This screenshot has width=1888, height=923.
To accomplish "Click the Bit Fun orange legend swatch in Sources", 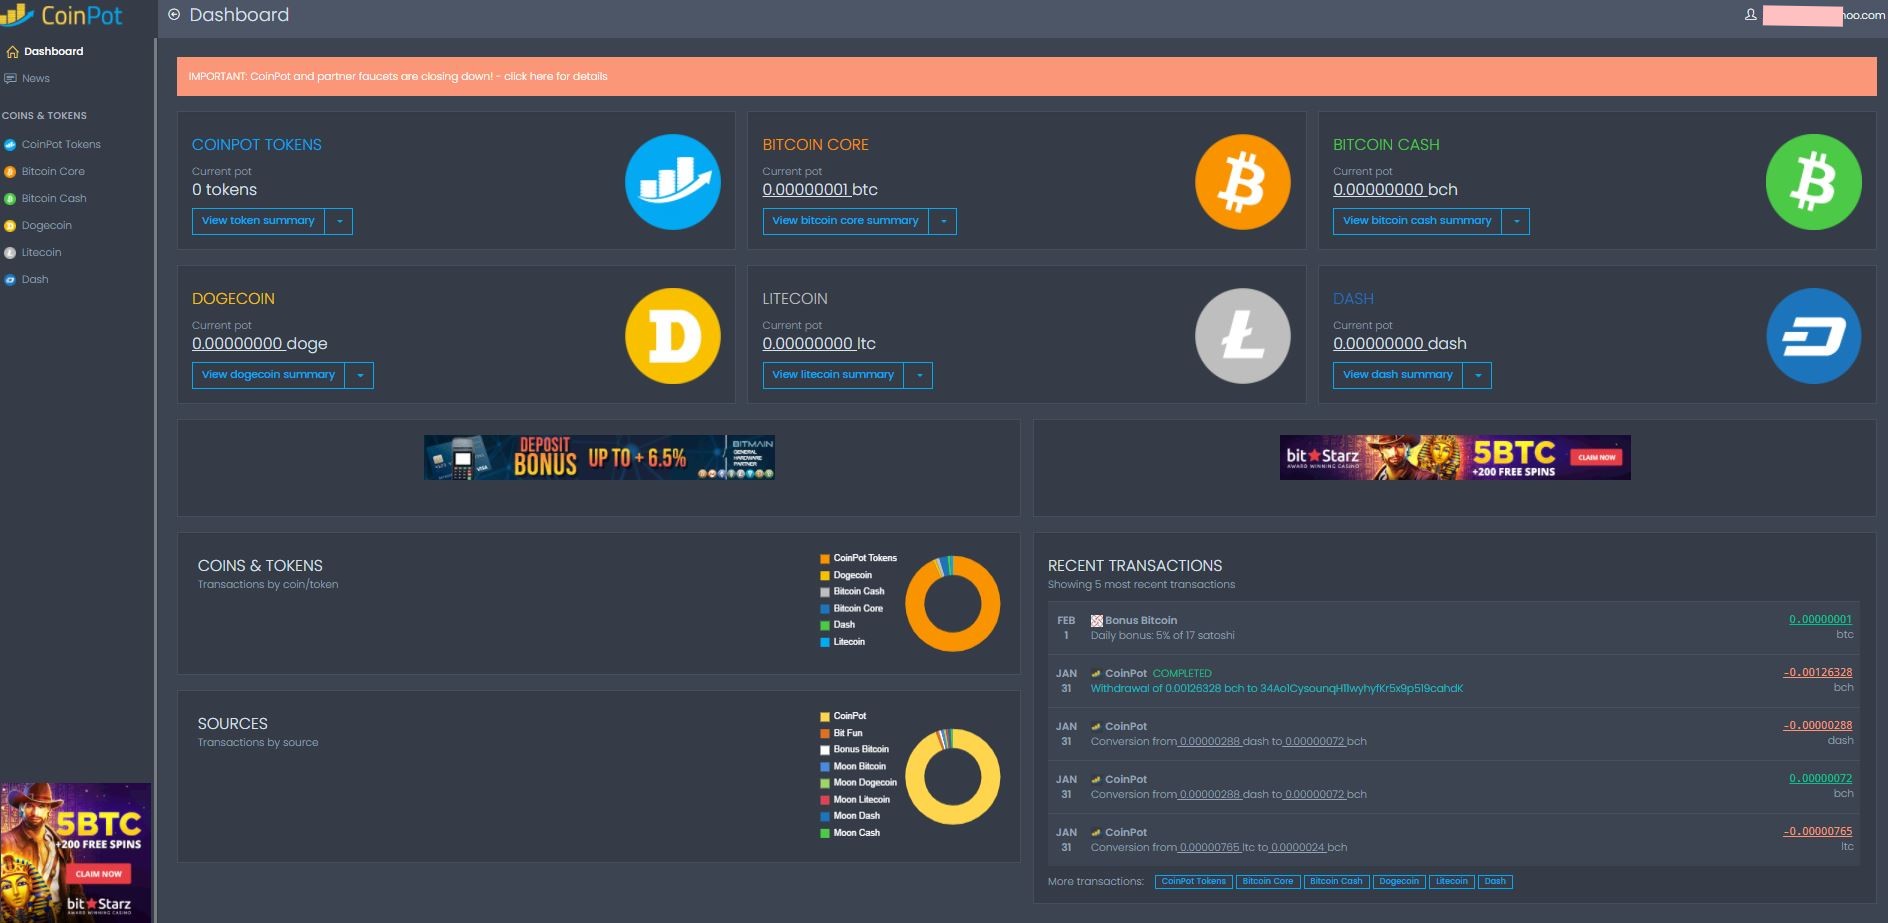I will 825,734.
